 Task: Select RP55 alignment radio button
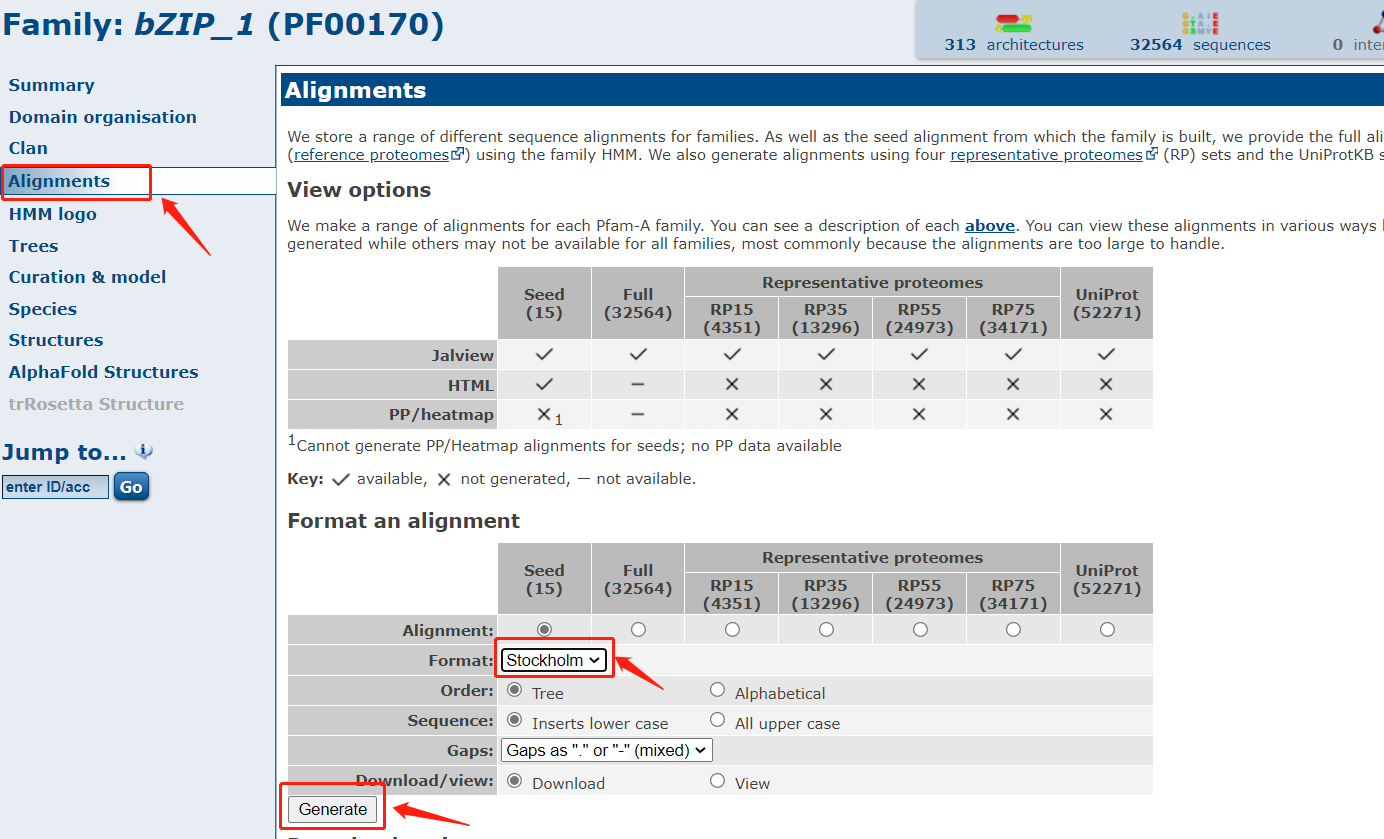tap(920, 629)
